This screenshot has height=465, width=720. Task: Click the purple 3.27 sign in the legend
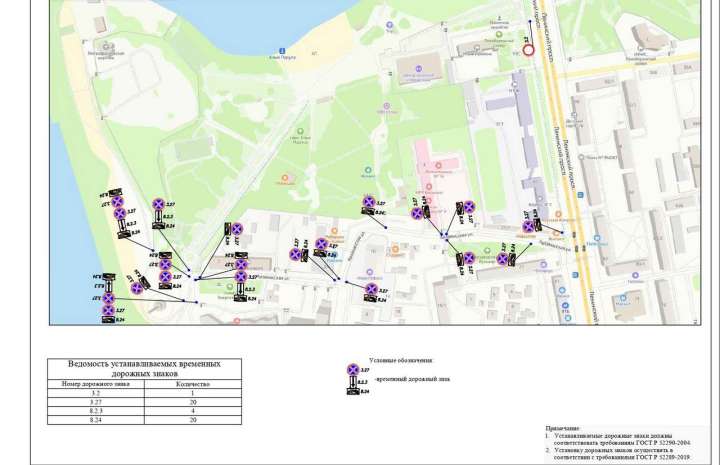click(x=352, y=371)
